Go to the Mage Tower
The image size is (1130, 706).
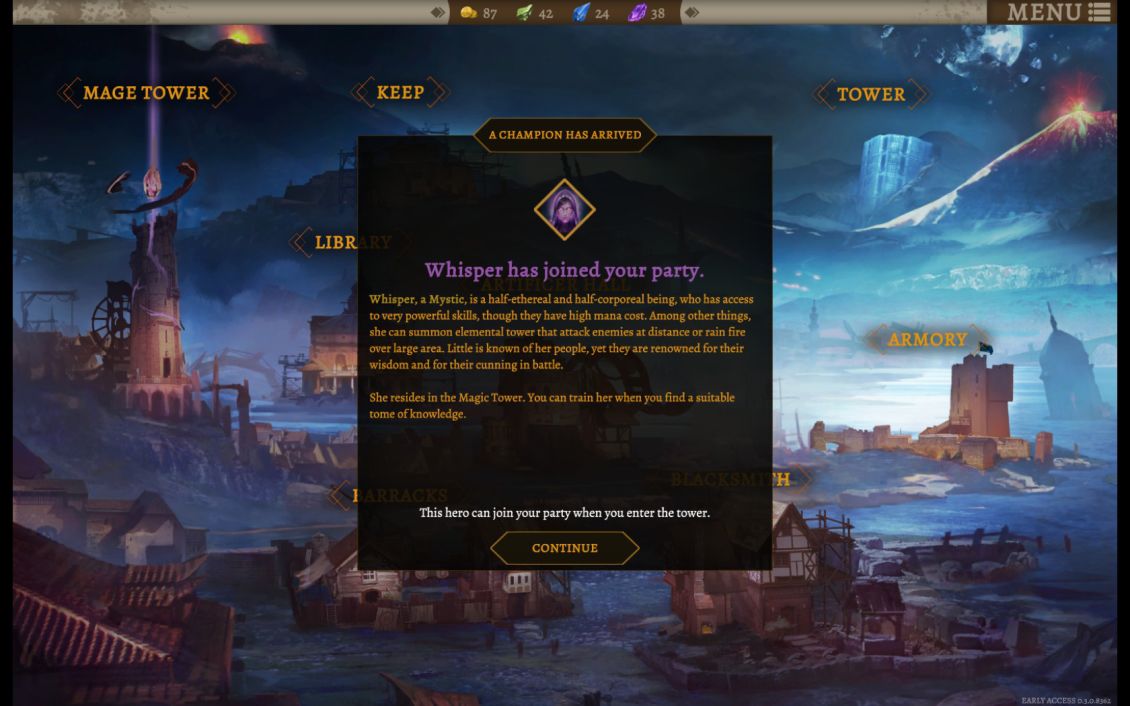coord(146,93)
